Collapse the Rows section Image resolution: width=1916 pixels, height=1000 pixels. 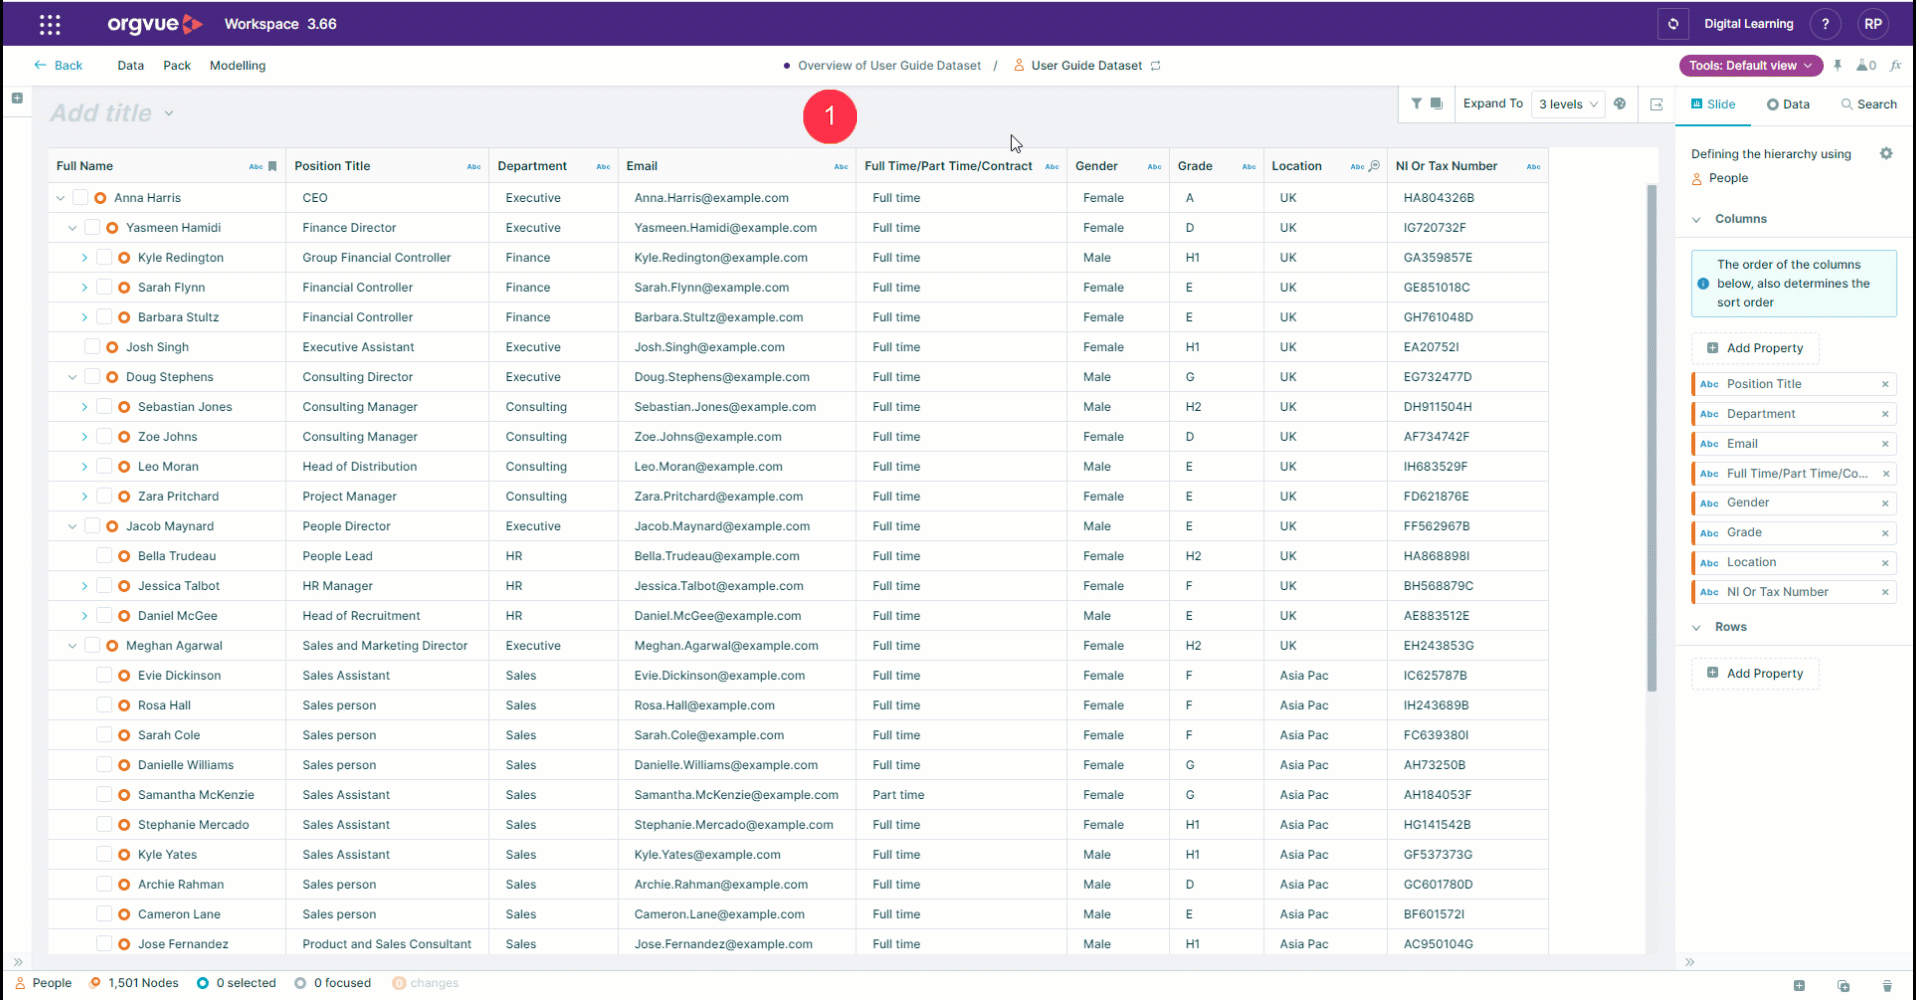[x=1696, y=627]
